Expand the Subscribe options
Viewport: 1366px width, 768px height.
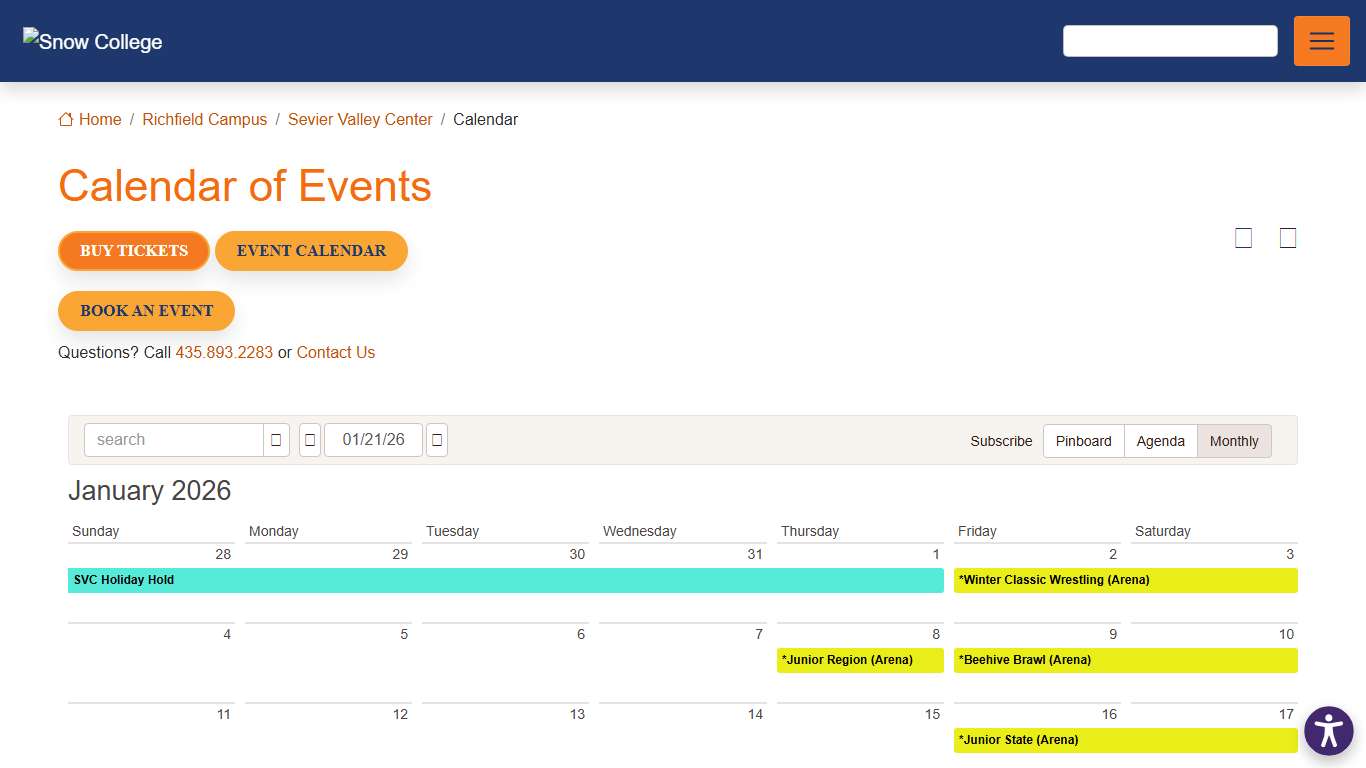[x=1001, y=441]
